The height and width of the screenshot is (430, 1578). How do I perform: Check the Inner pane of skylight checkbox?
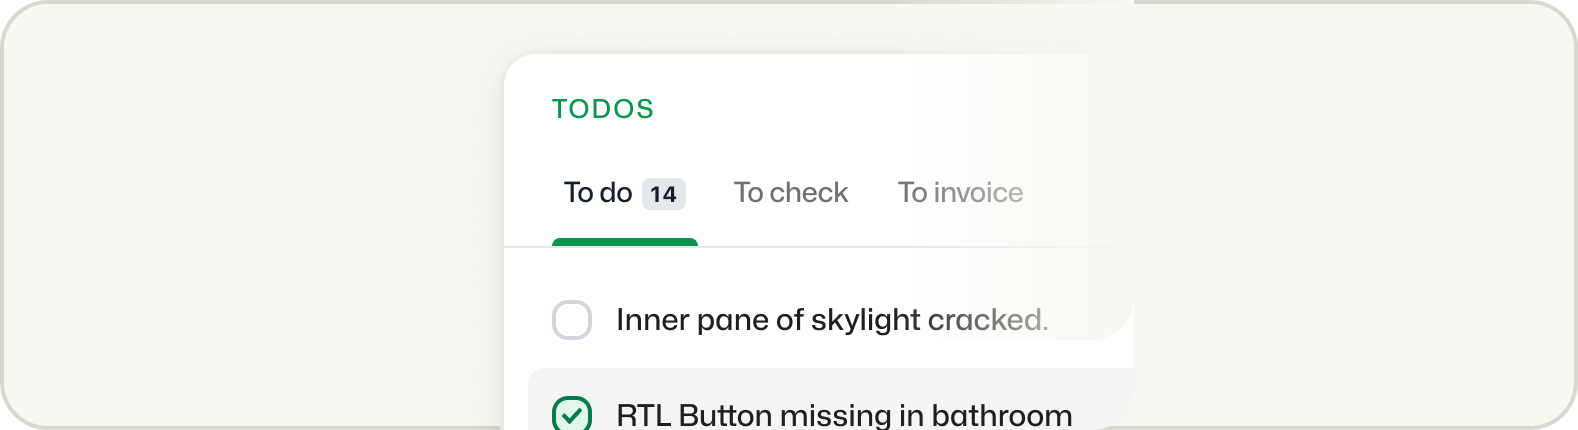572,320
